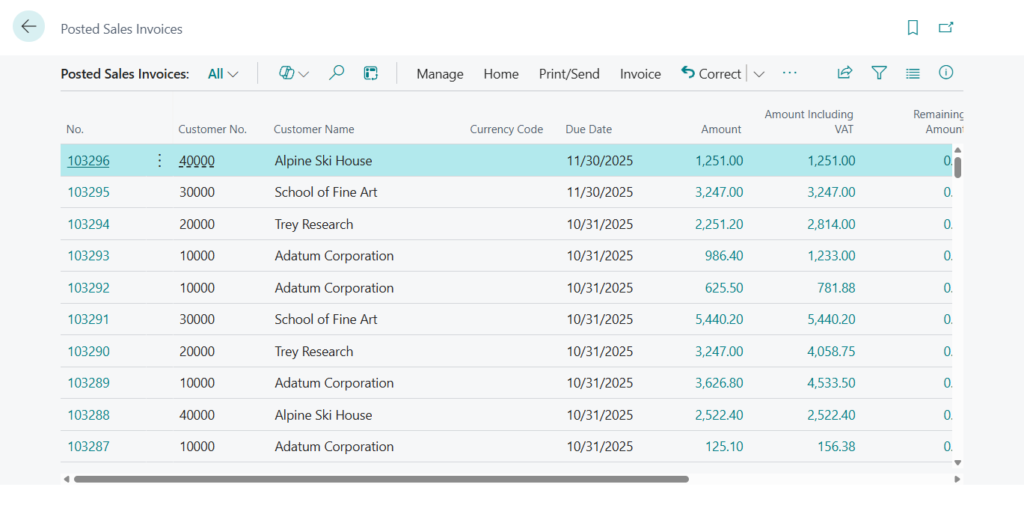The height and width of the screenshot is (505, 1024).
Task: Open the filter pane funnel icon
Action: coord(879,73)
